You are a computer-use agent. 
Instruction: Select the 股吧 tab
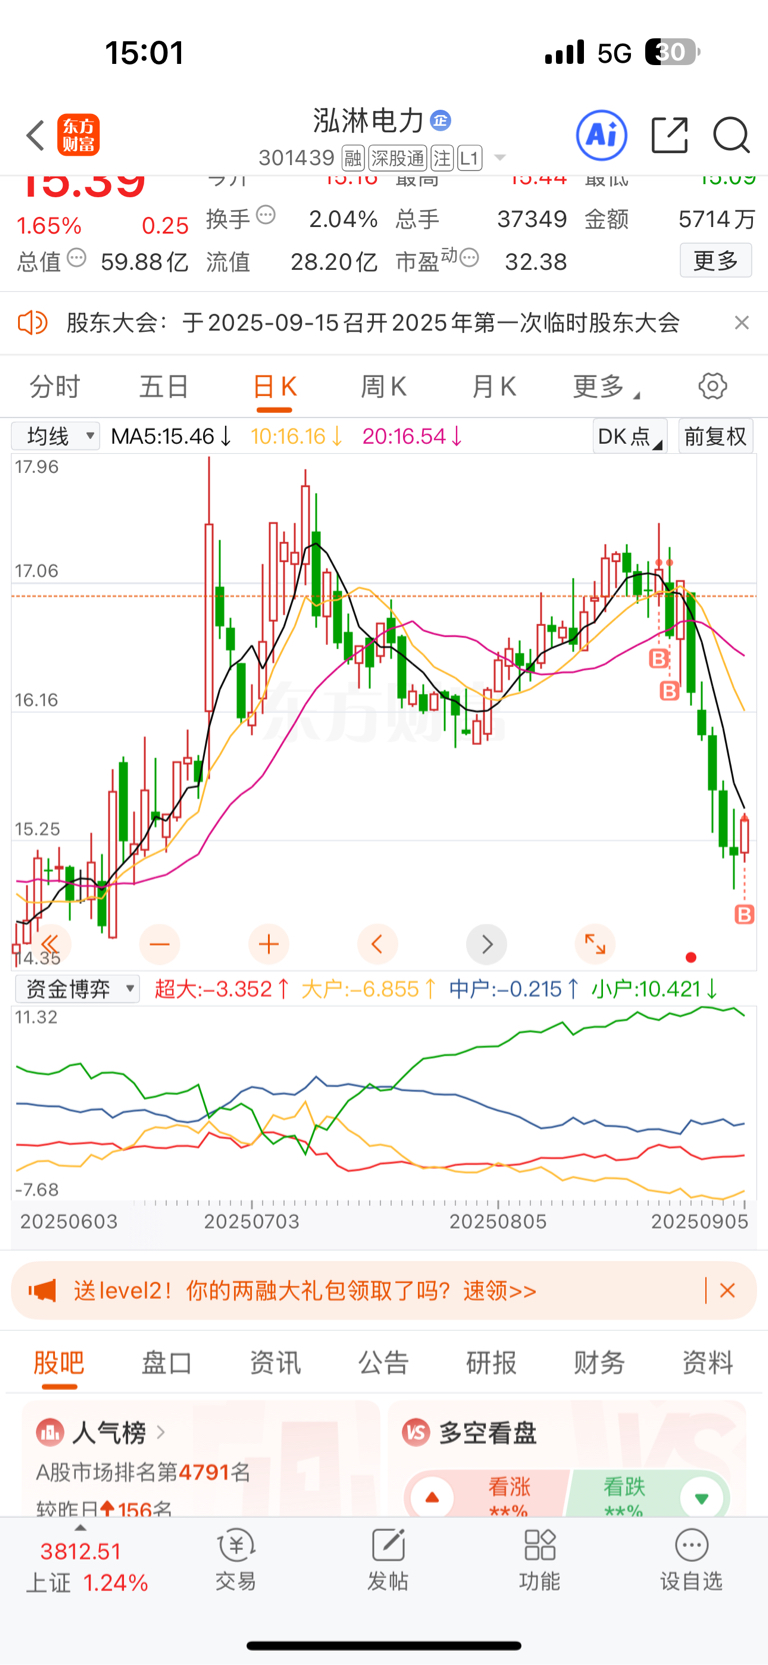click(x=59, y=1363)
